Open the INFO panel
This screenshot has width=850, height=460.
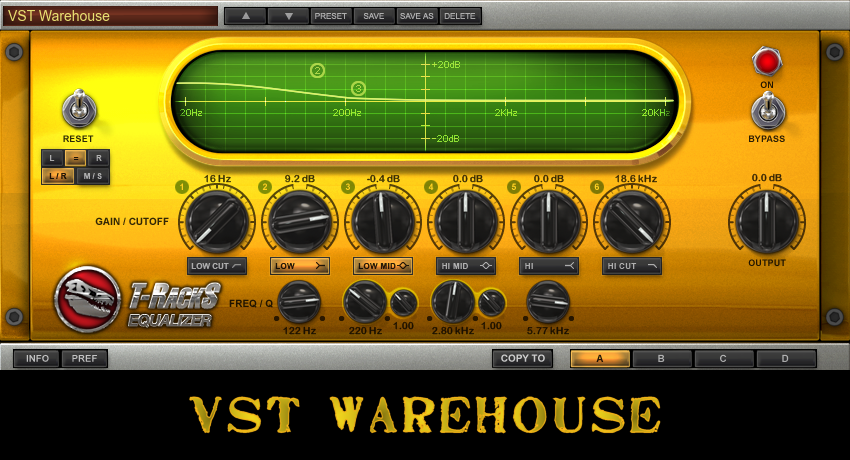pyautogui.click(x=37, y=359)
